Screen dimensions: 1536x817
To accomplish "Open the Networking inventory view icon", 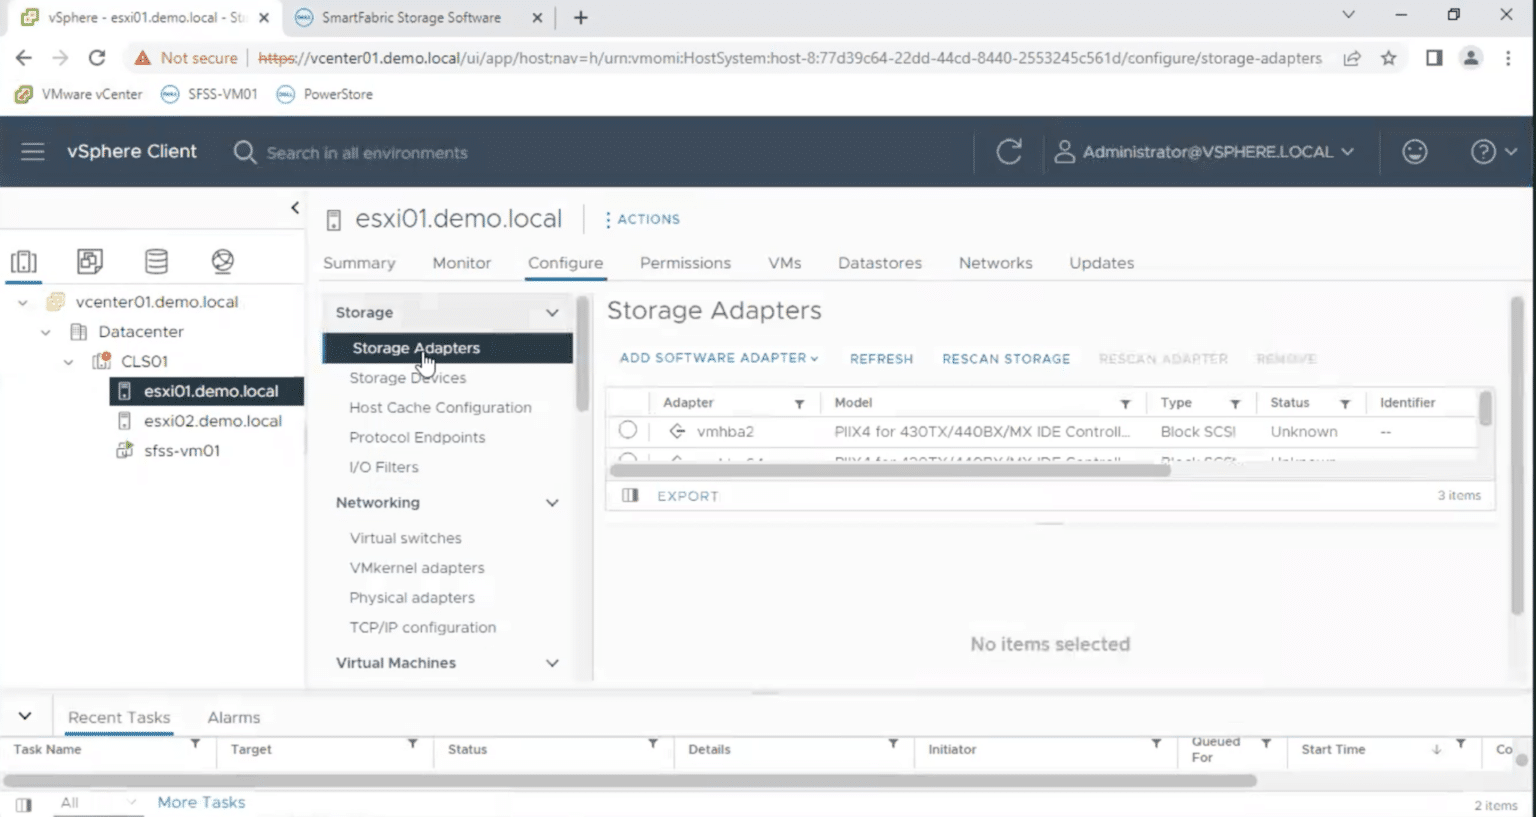I will tap(222, 262).
